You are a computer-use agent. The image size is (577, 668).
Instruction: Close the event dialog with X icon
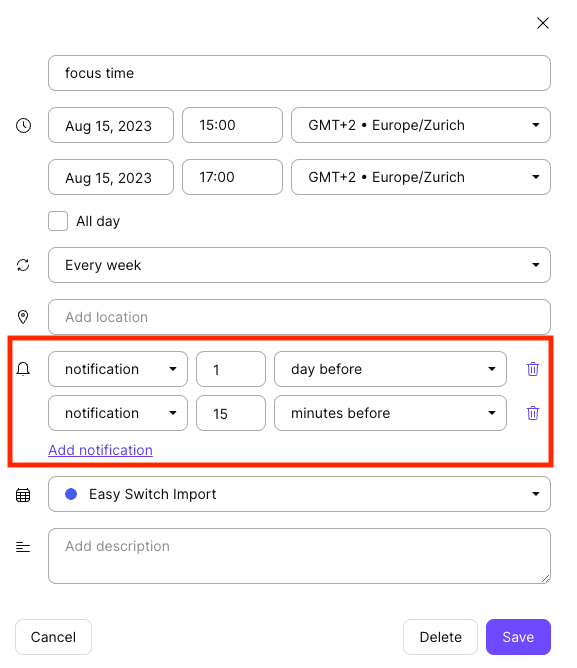(542, 23)
